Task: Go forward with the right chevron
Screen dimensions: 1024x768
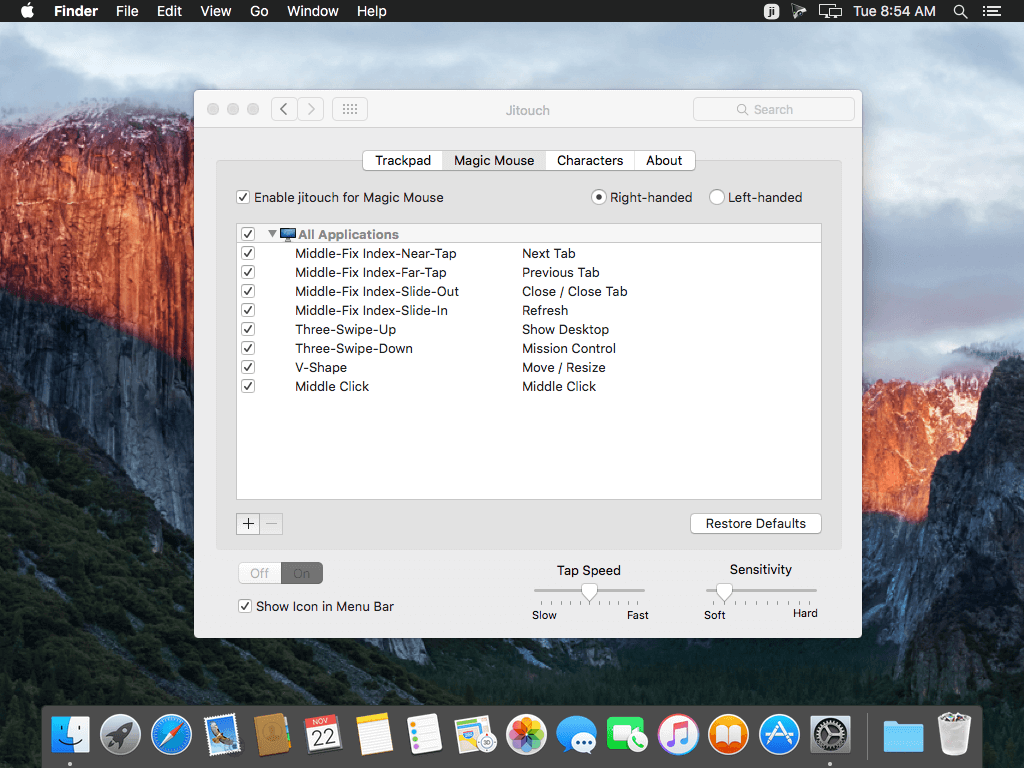Action: tap(312, 109)
